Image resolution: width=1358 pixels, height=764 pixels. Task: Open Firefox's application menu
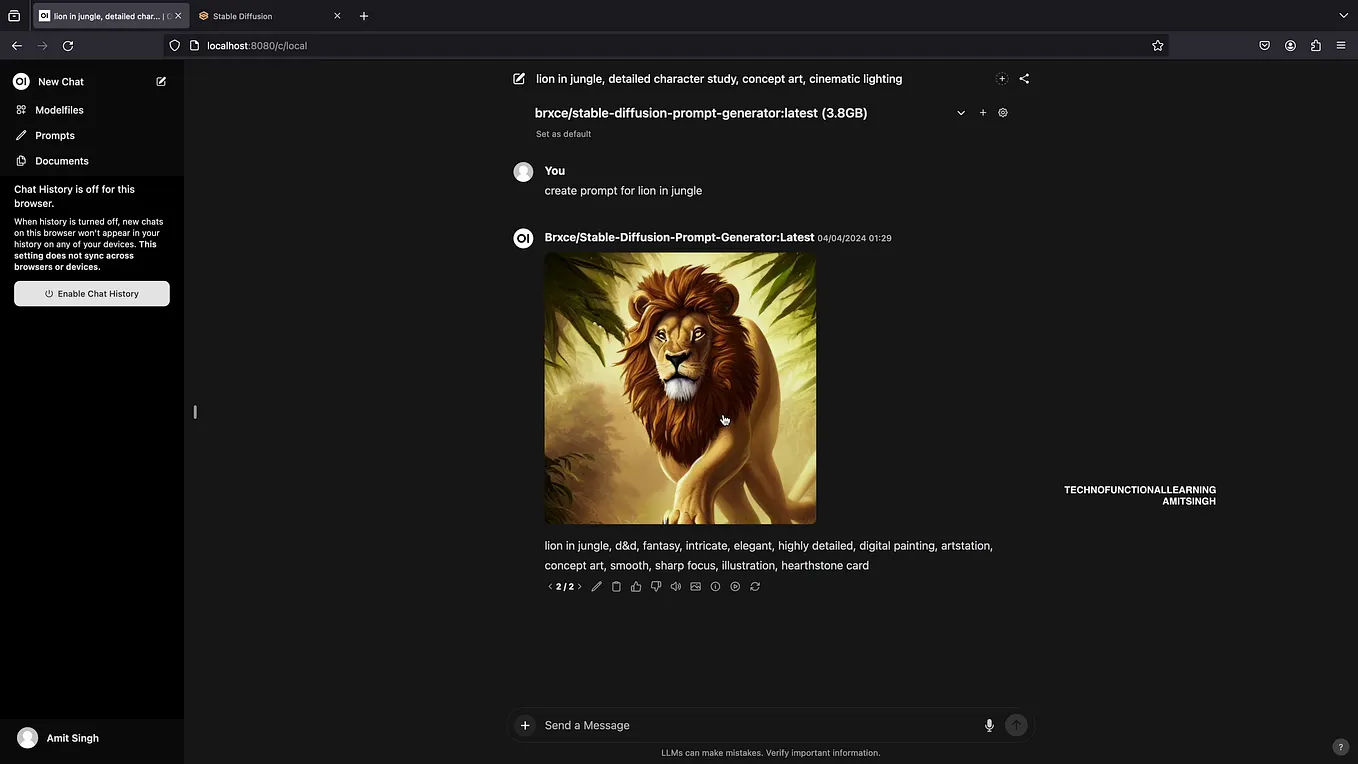click(x=1341, y=45)
